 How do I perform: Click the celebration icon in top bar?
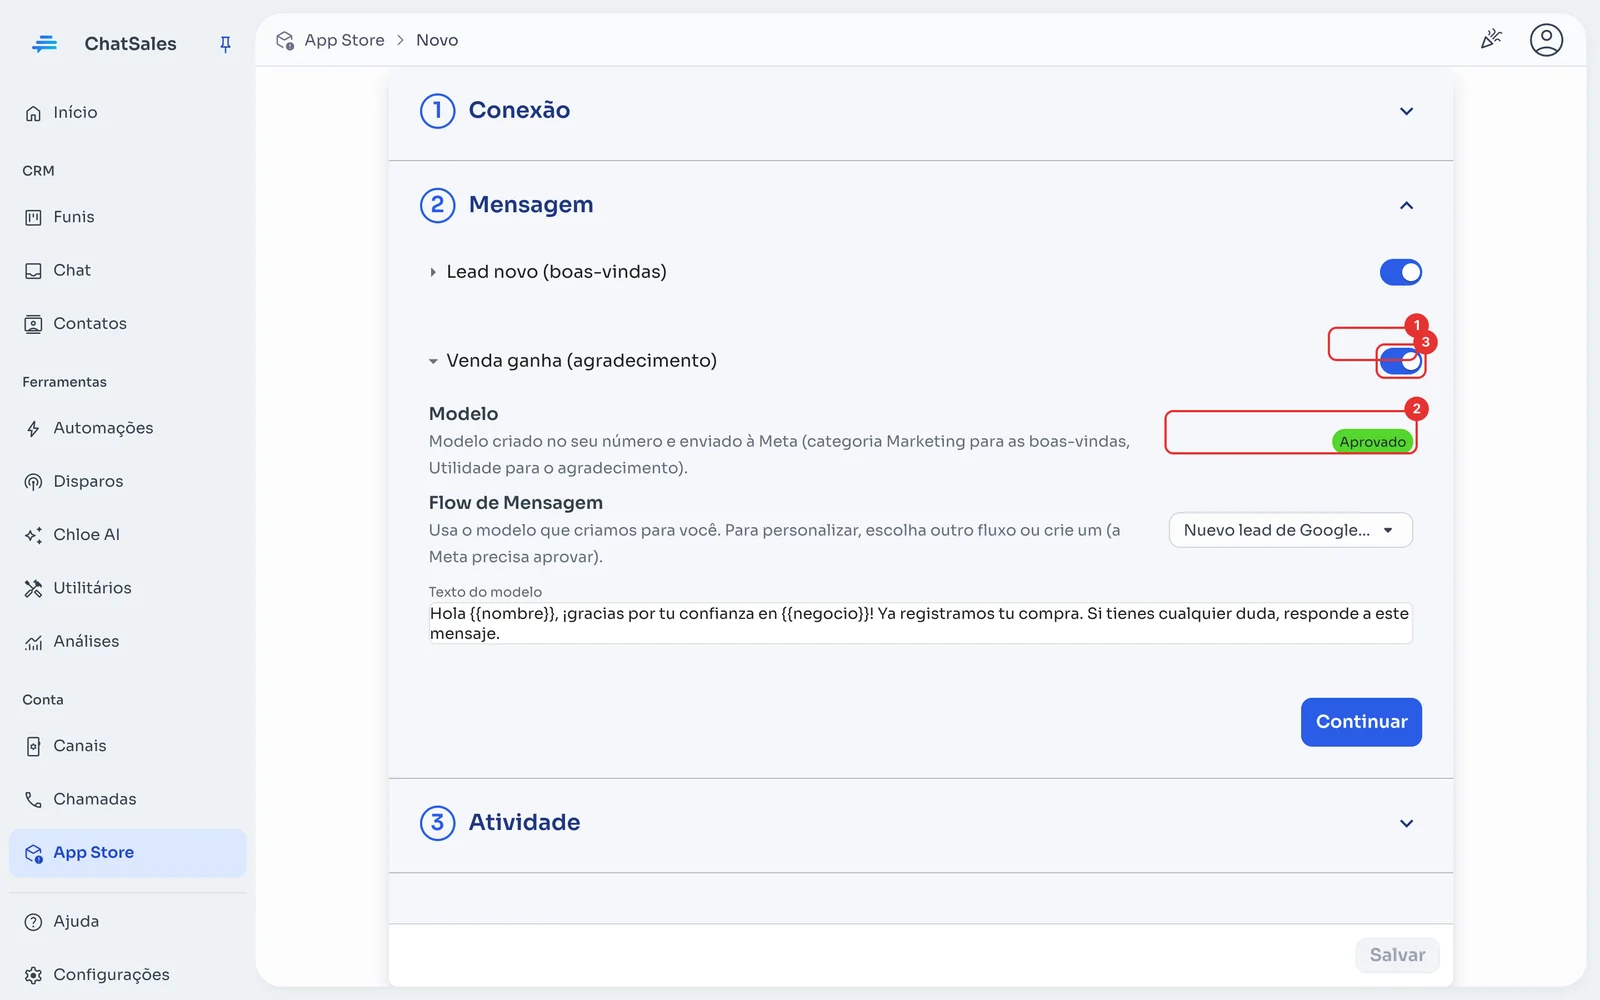tap(1491, 40)
